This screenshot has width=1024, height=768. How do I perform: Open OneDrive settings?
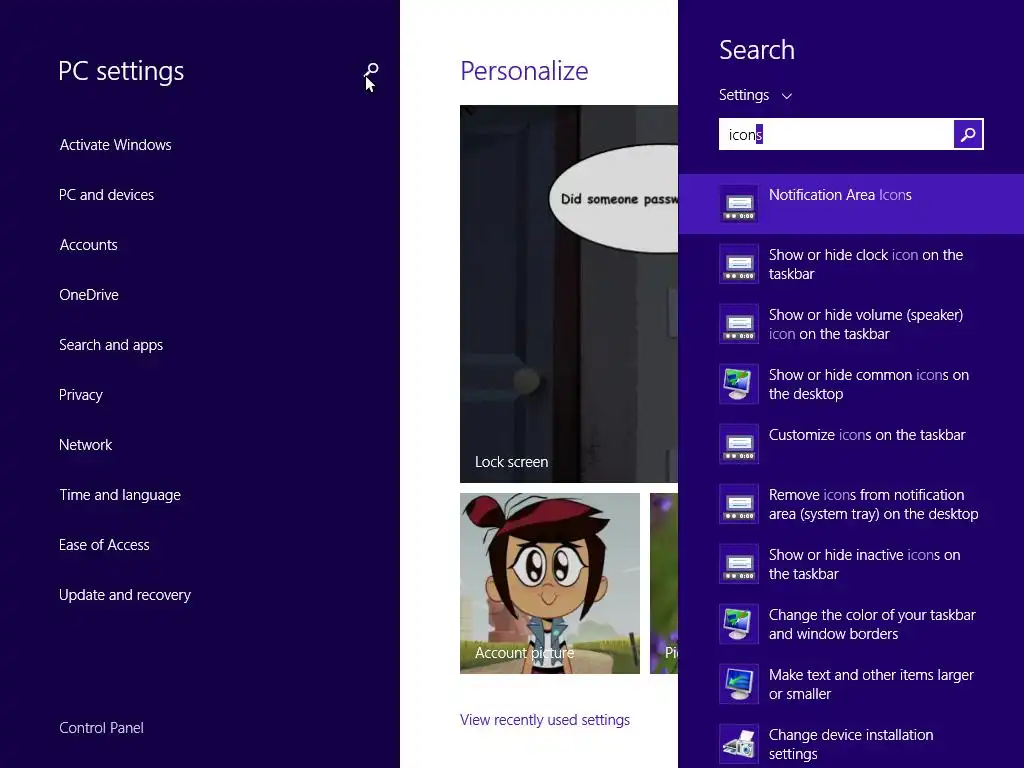point(89,295)
